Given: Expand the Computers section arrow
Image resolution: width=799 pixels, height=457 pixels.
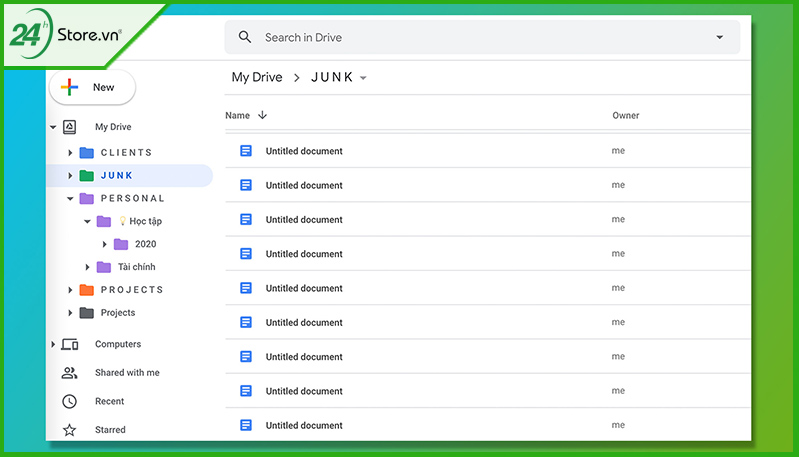Looking at the screenshot, I should click(x=53, y=344).
